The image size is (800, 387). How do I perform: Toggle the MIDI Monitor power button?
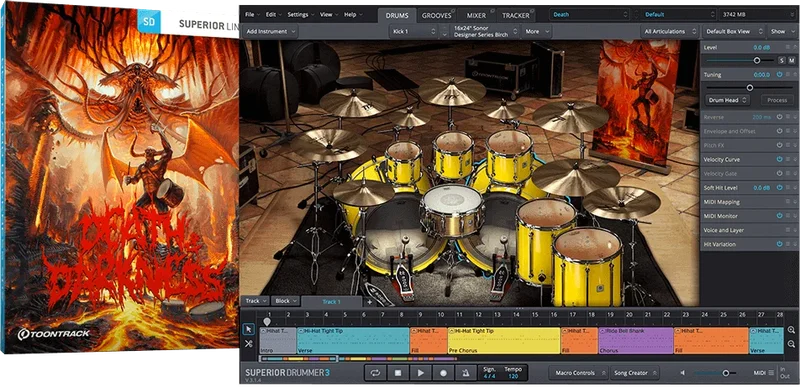(780, 216)
